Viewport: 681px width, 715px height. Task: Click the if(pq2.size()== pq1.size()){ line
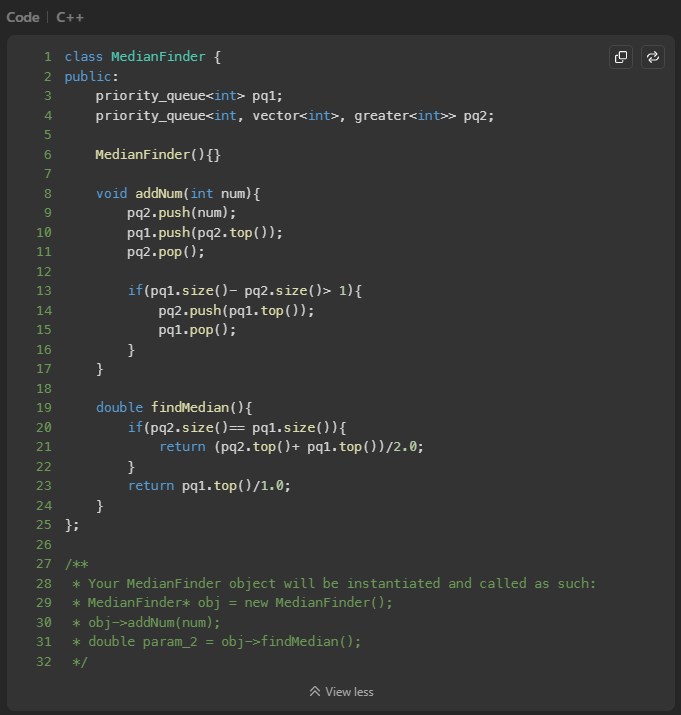237,428
